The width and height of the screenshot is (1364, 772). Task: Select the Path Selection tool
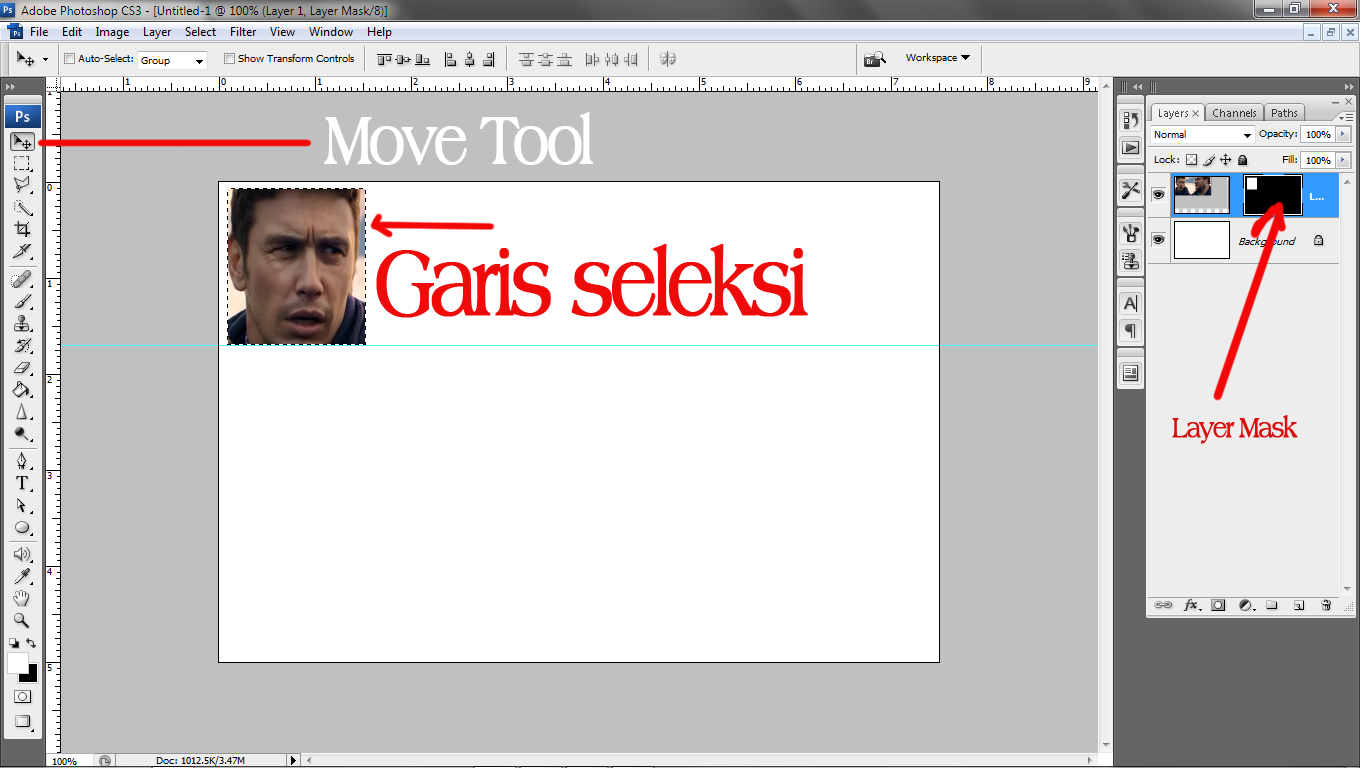pos(22,505)
